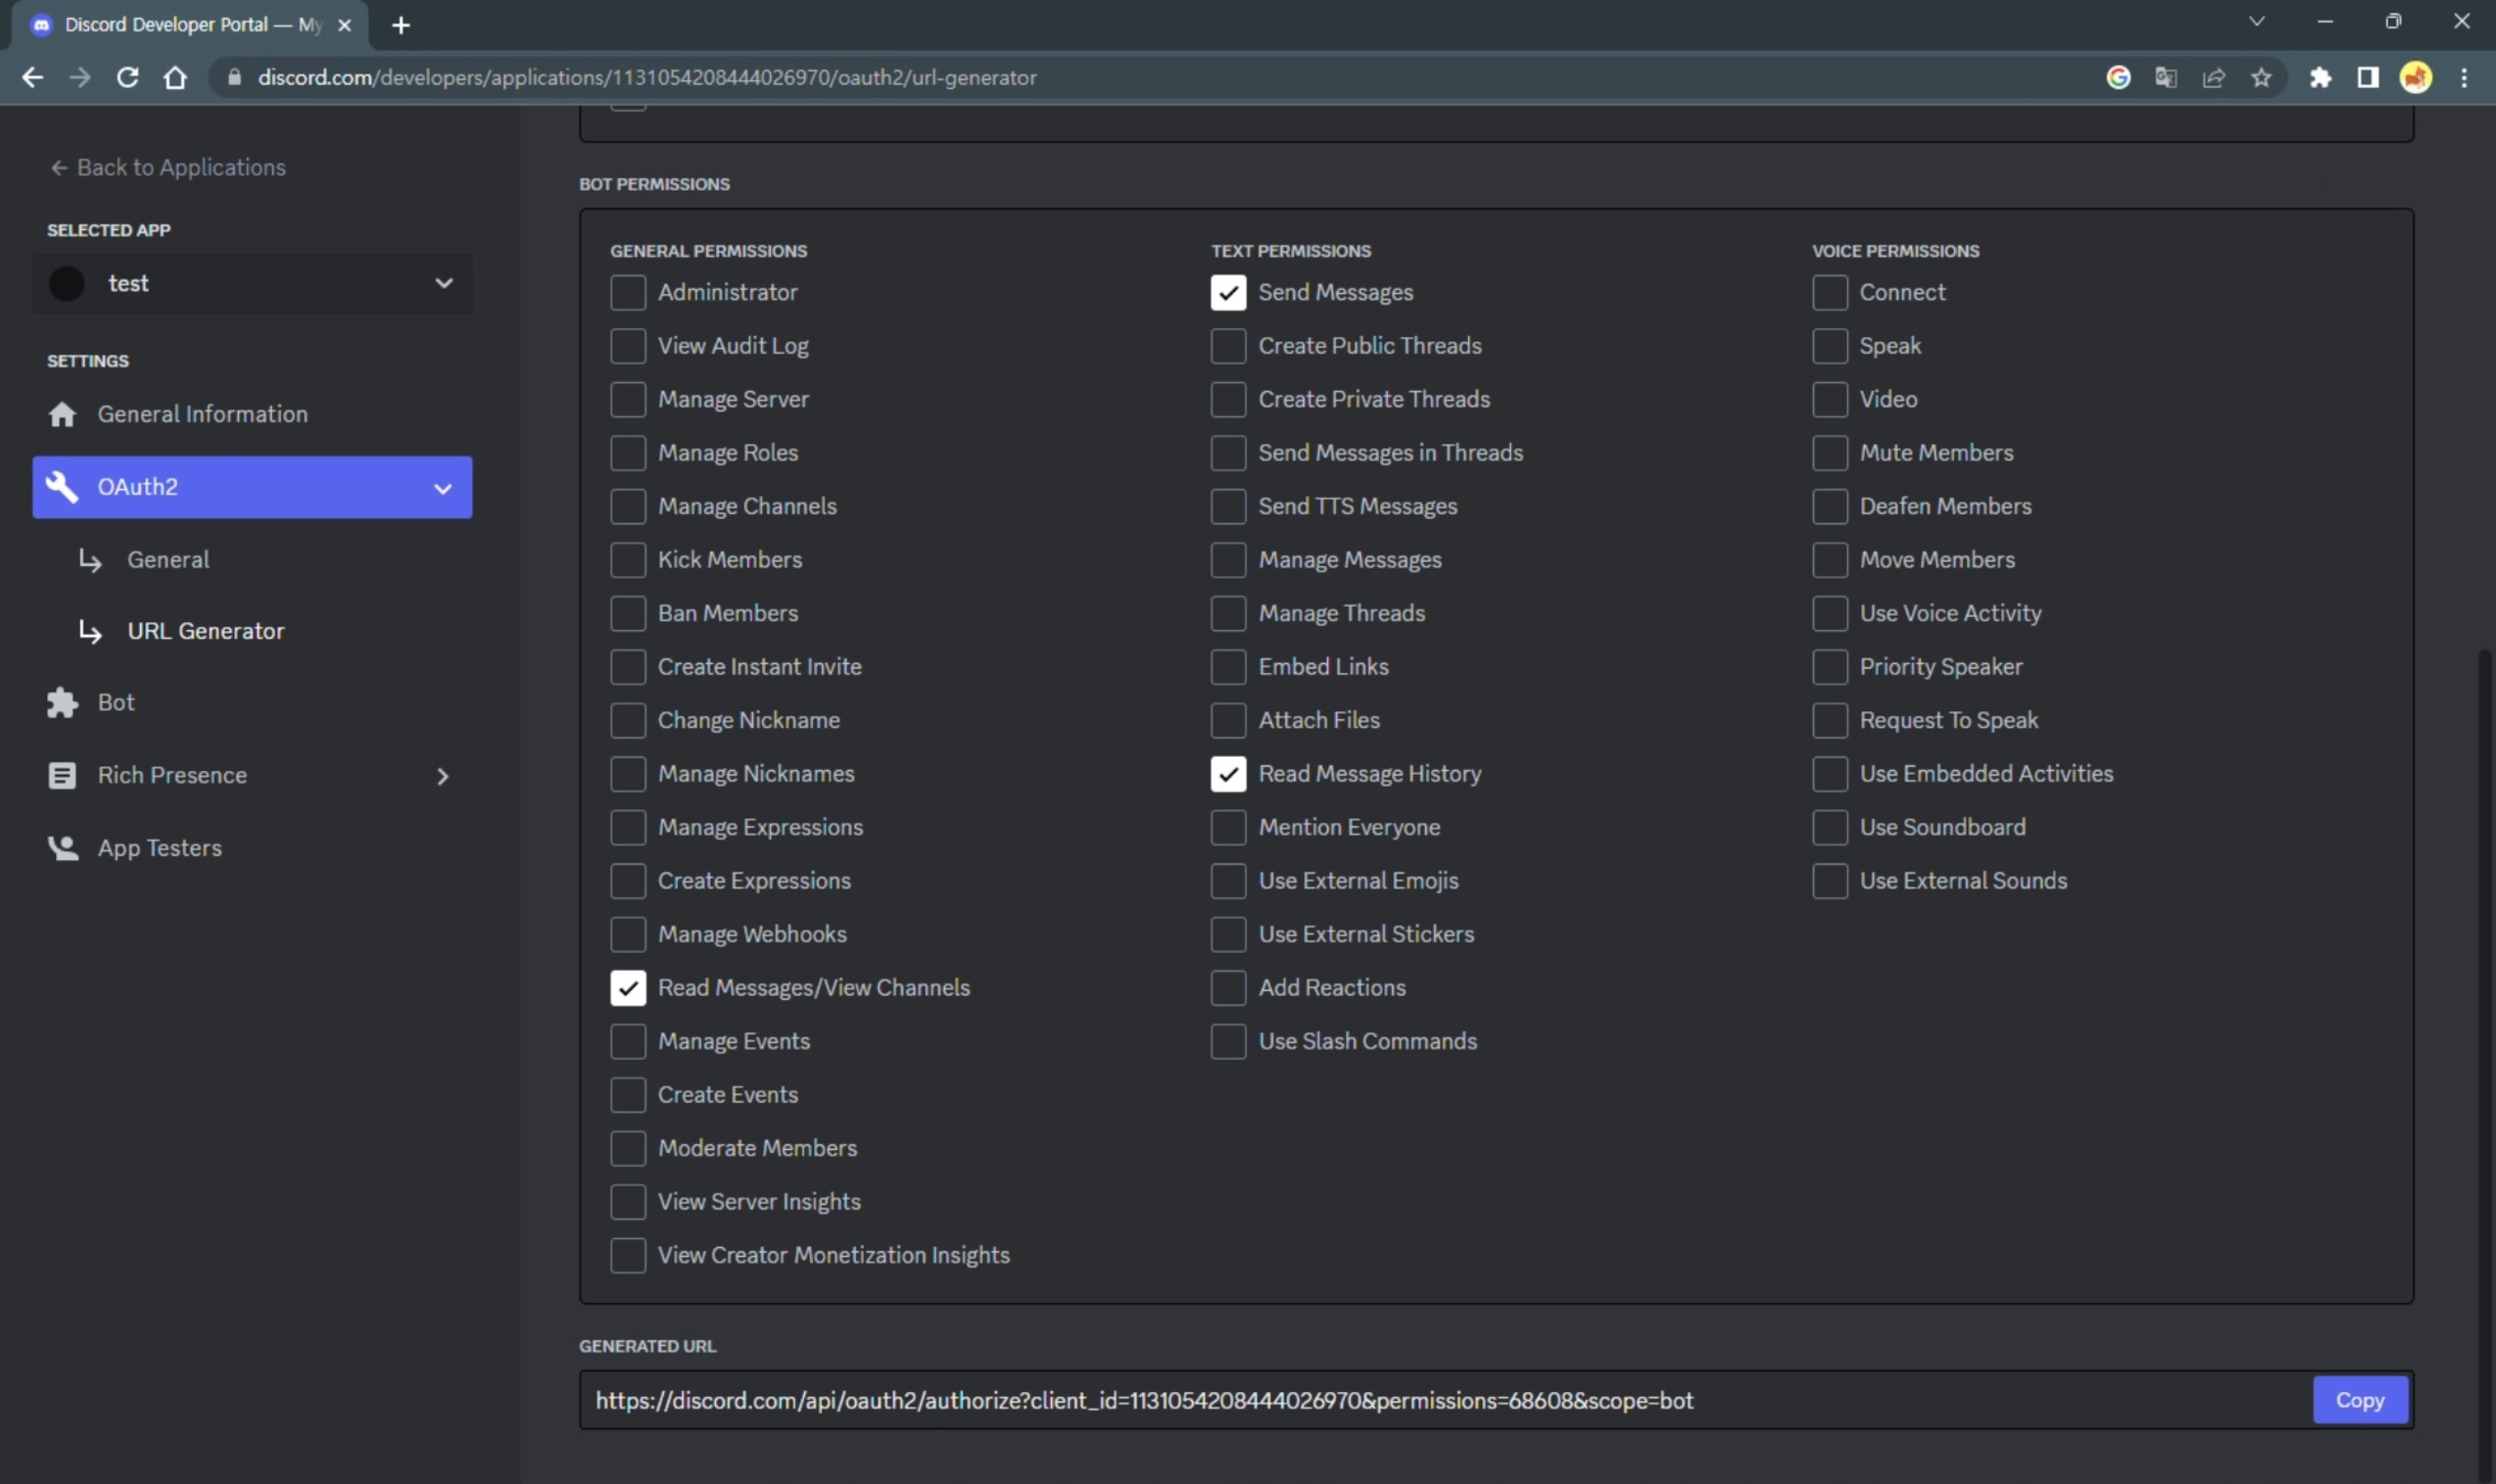Close the Discord Developer Portal tab
Screen dimensions: 2496x1484
pyautogui.click(x=344, y=25)
